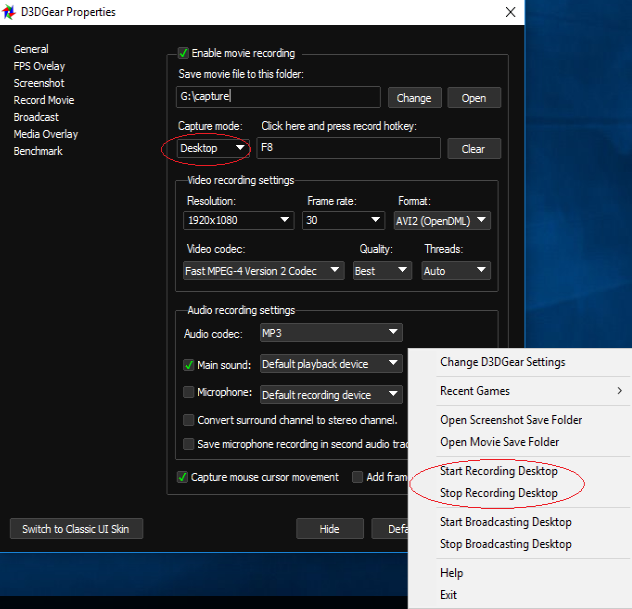Open the Broadcast settings page
The height and width of the screenshot is (609, 632).
coord(36,117)
